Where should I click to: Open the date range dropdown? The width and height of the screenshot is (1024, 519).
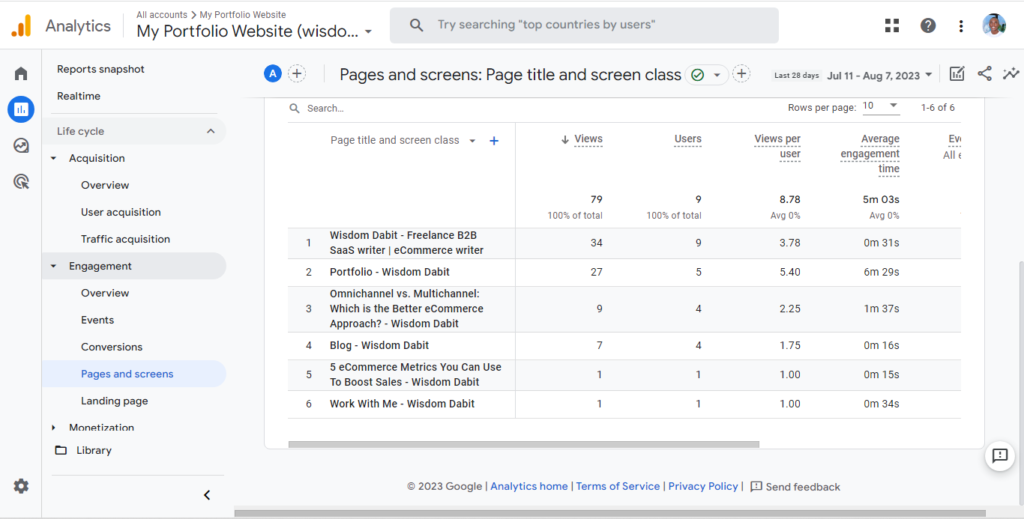[x=880, y=75]
